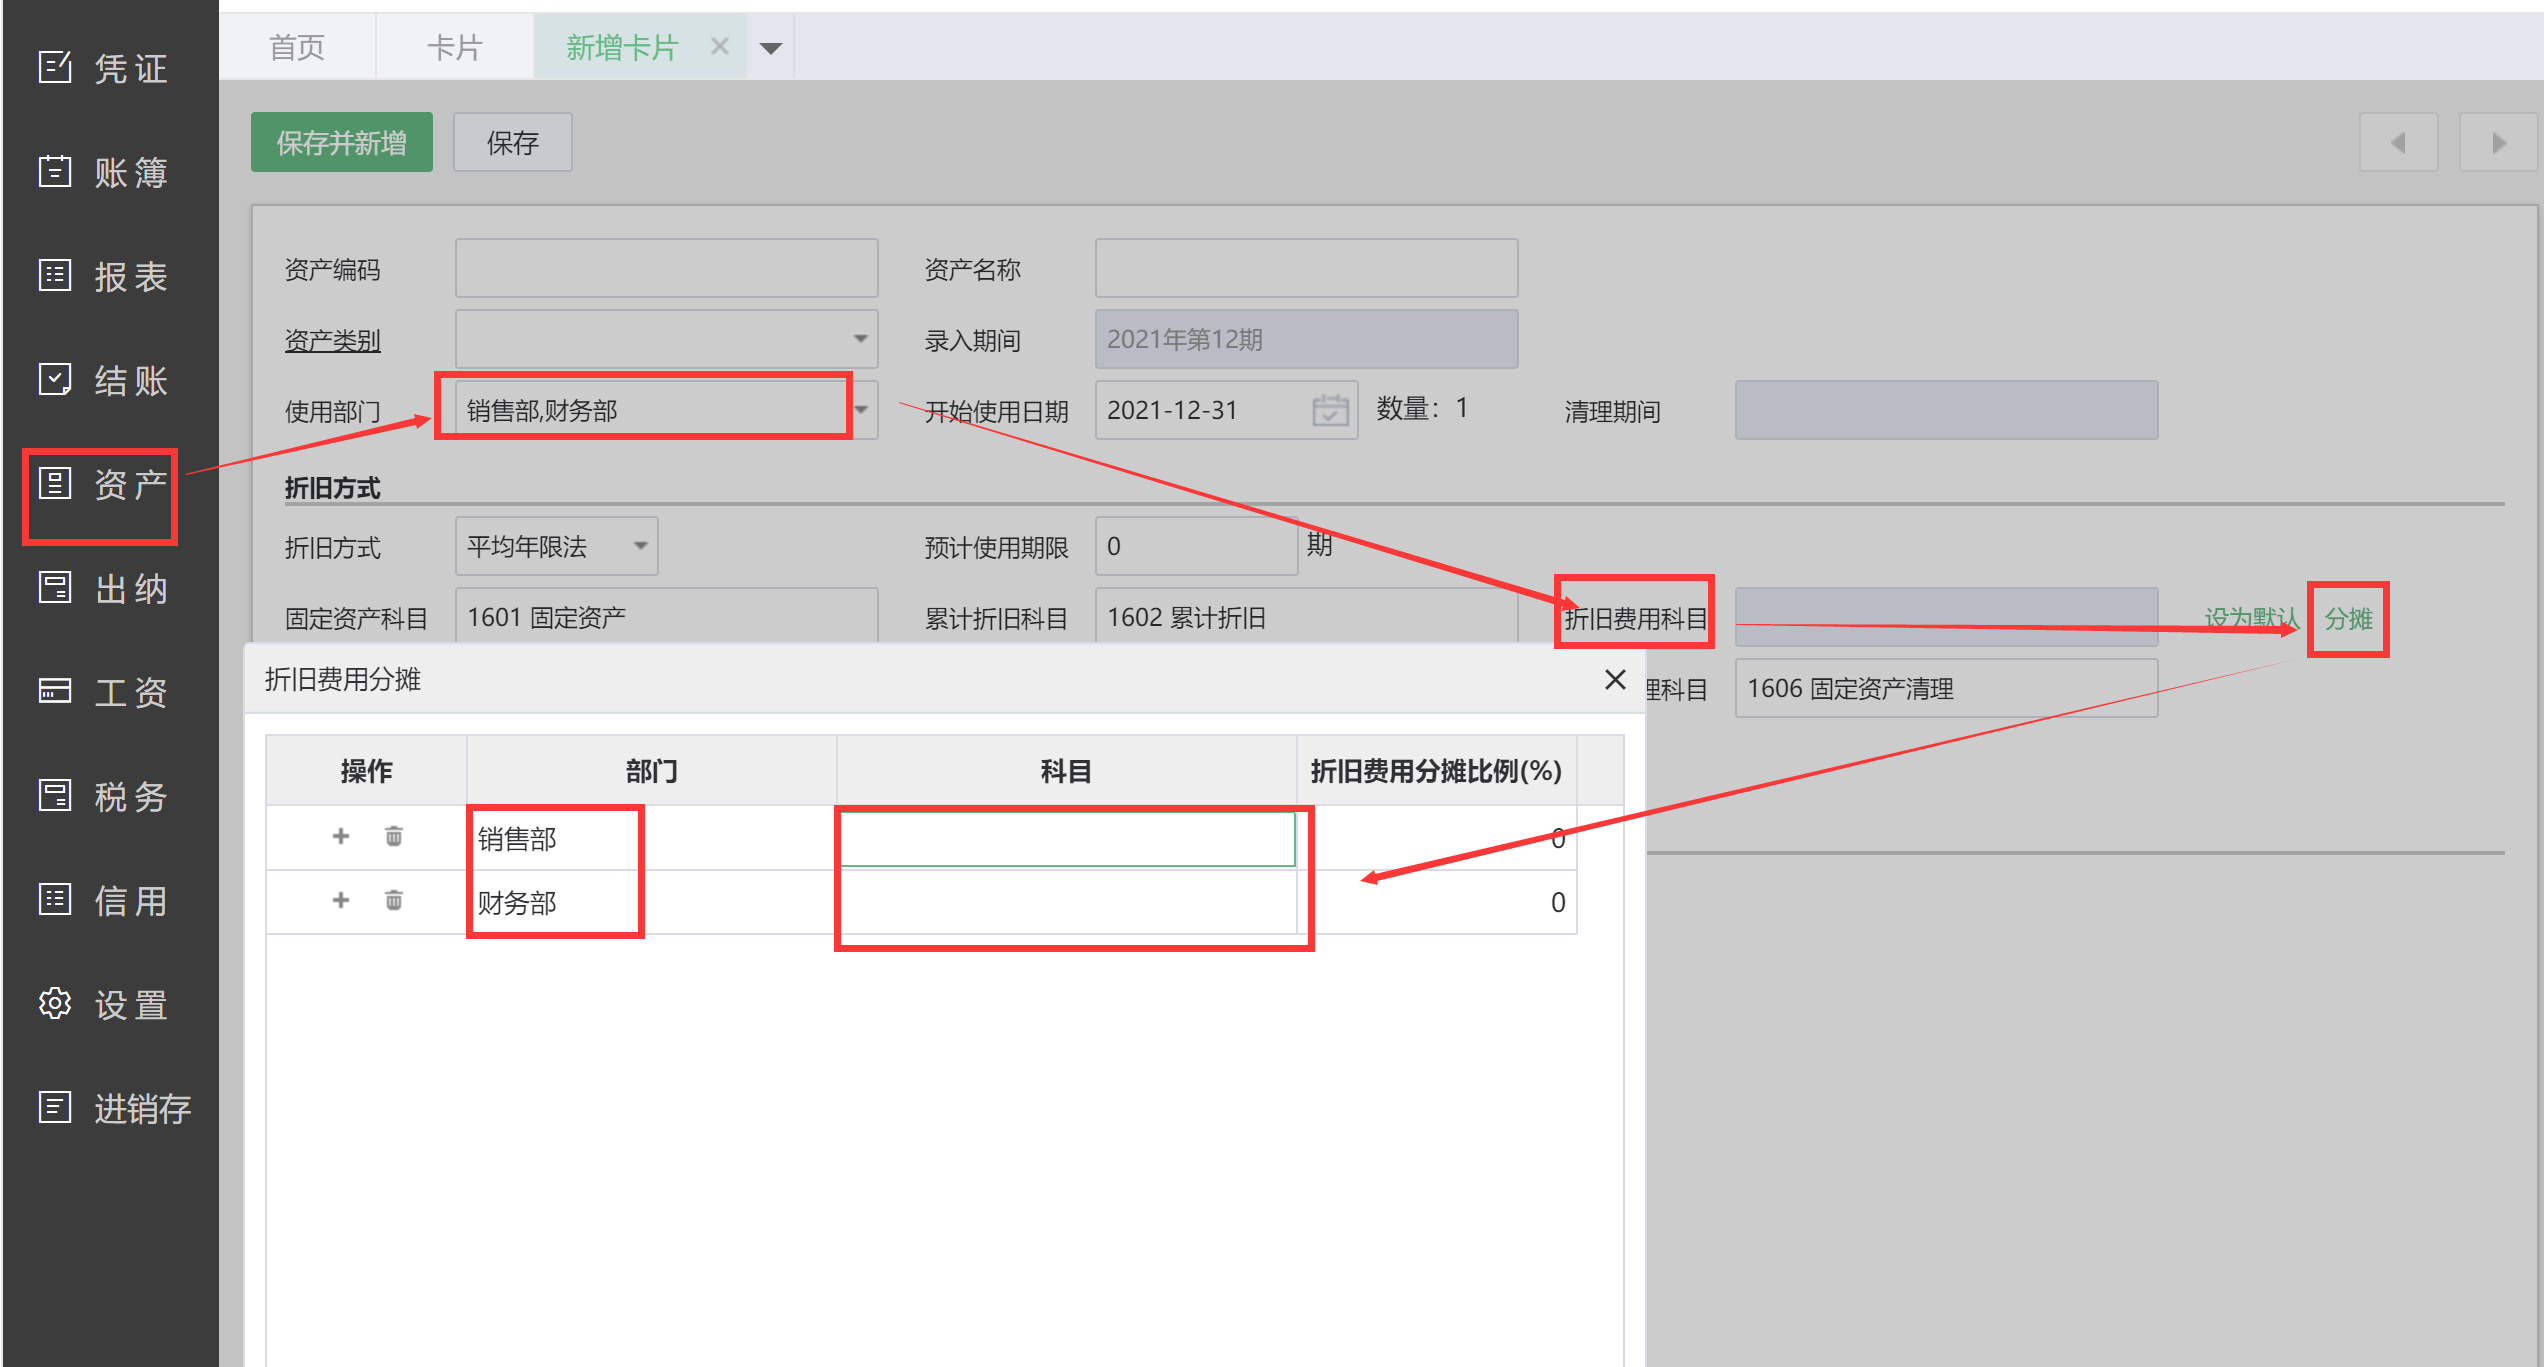The image size is (2544, 1367).
Task: Click the 保存并新增 button
Action: (341, 143)
